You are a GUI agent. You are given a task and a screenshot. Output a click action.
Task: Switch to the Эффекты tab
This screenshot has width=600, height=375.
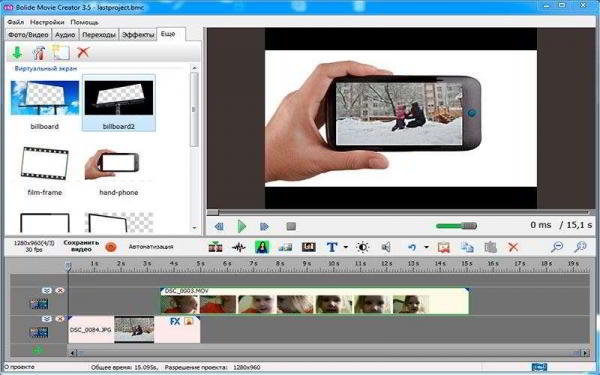(138, 34)
